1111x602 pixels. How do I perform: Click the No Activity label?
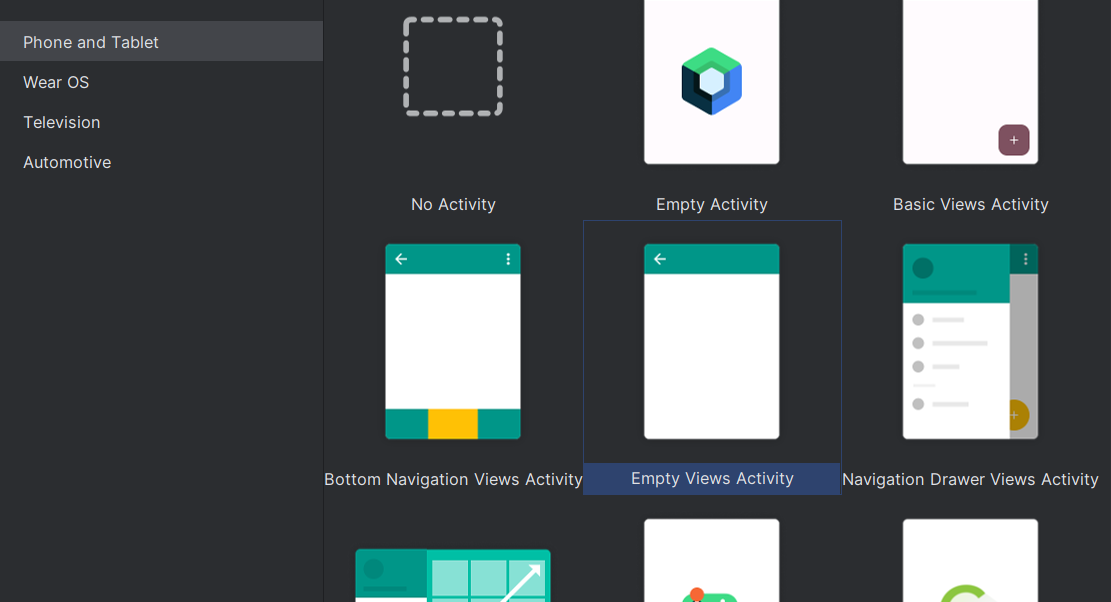click(453, 205)
